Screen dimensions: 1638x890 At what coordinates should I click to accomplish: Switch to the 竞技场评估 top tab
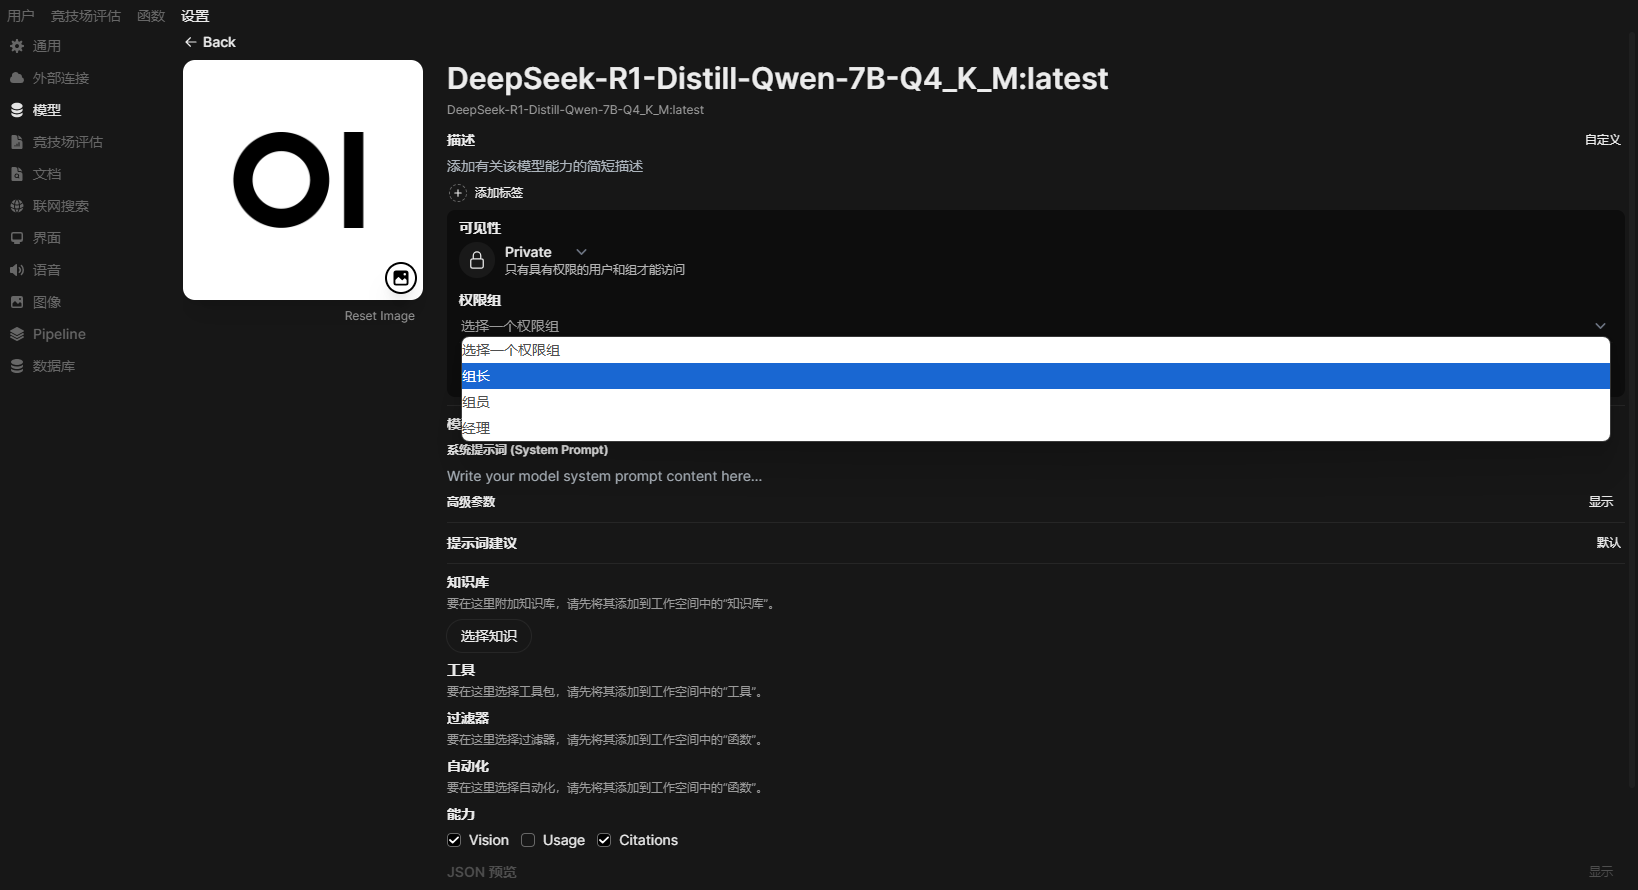click(86, 16)
